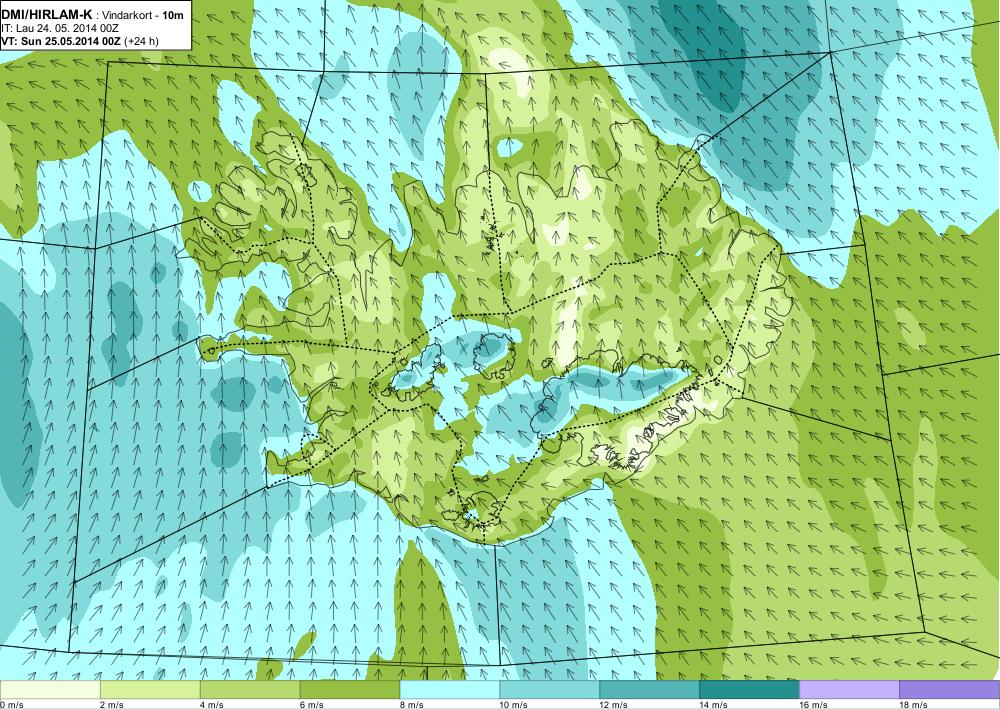Click the 14–16 m/s dark teal swatch

pyautogui.click(x=749, y=690)
